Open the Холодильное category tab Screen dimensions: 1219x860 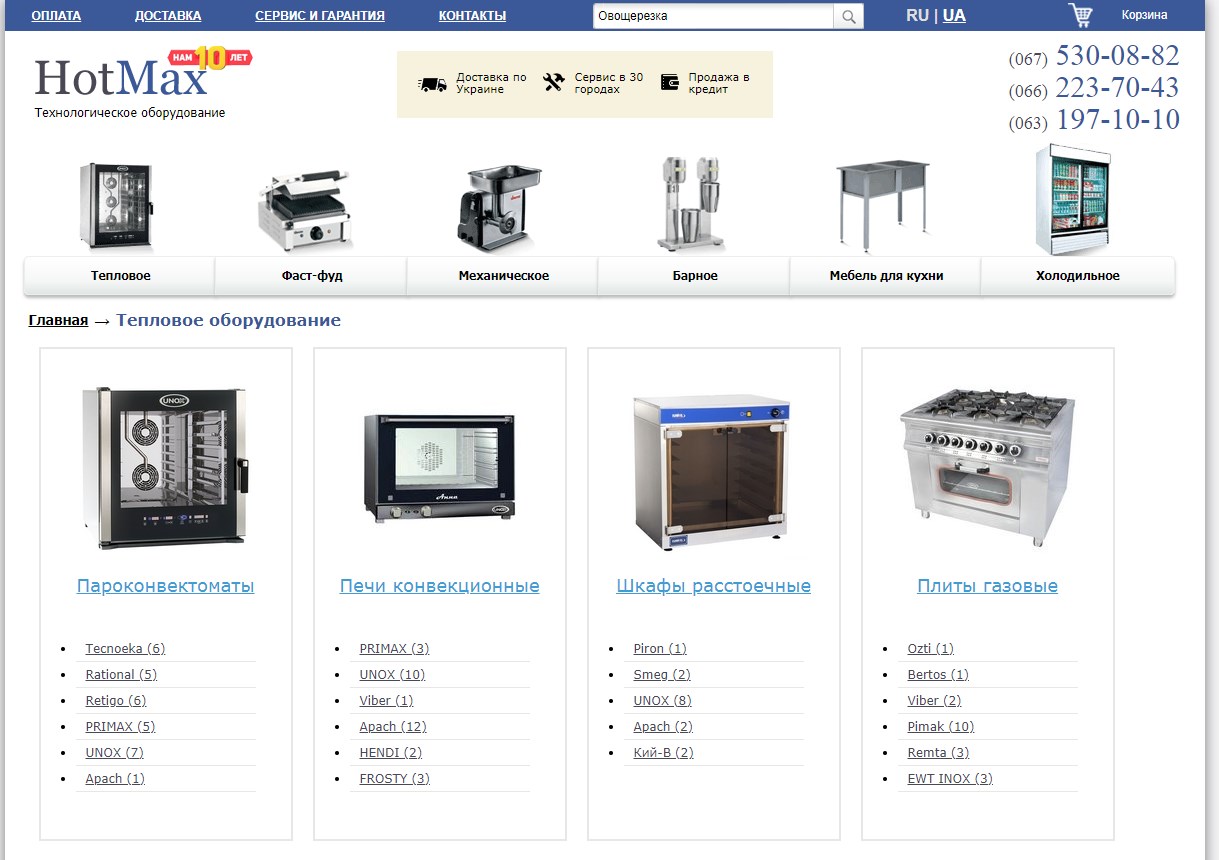(1077, 276)
